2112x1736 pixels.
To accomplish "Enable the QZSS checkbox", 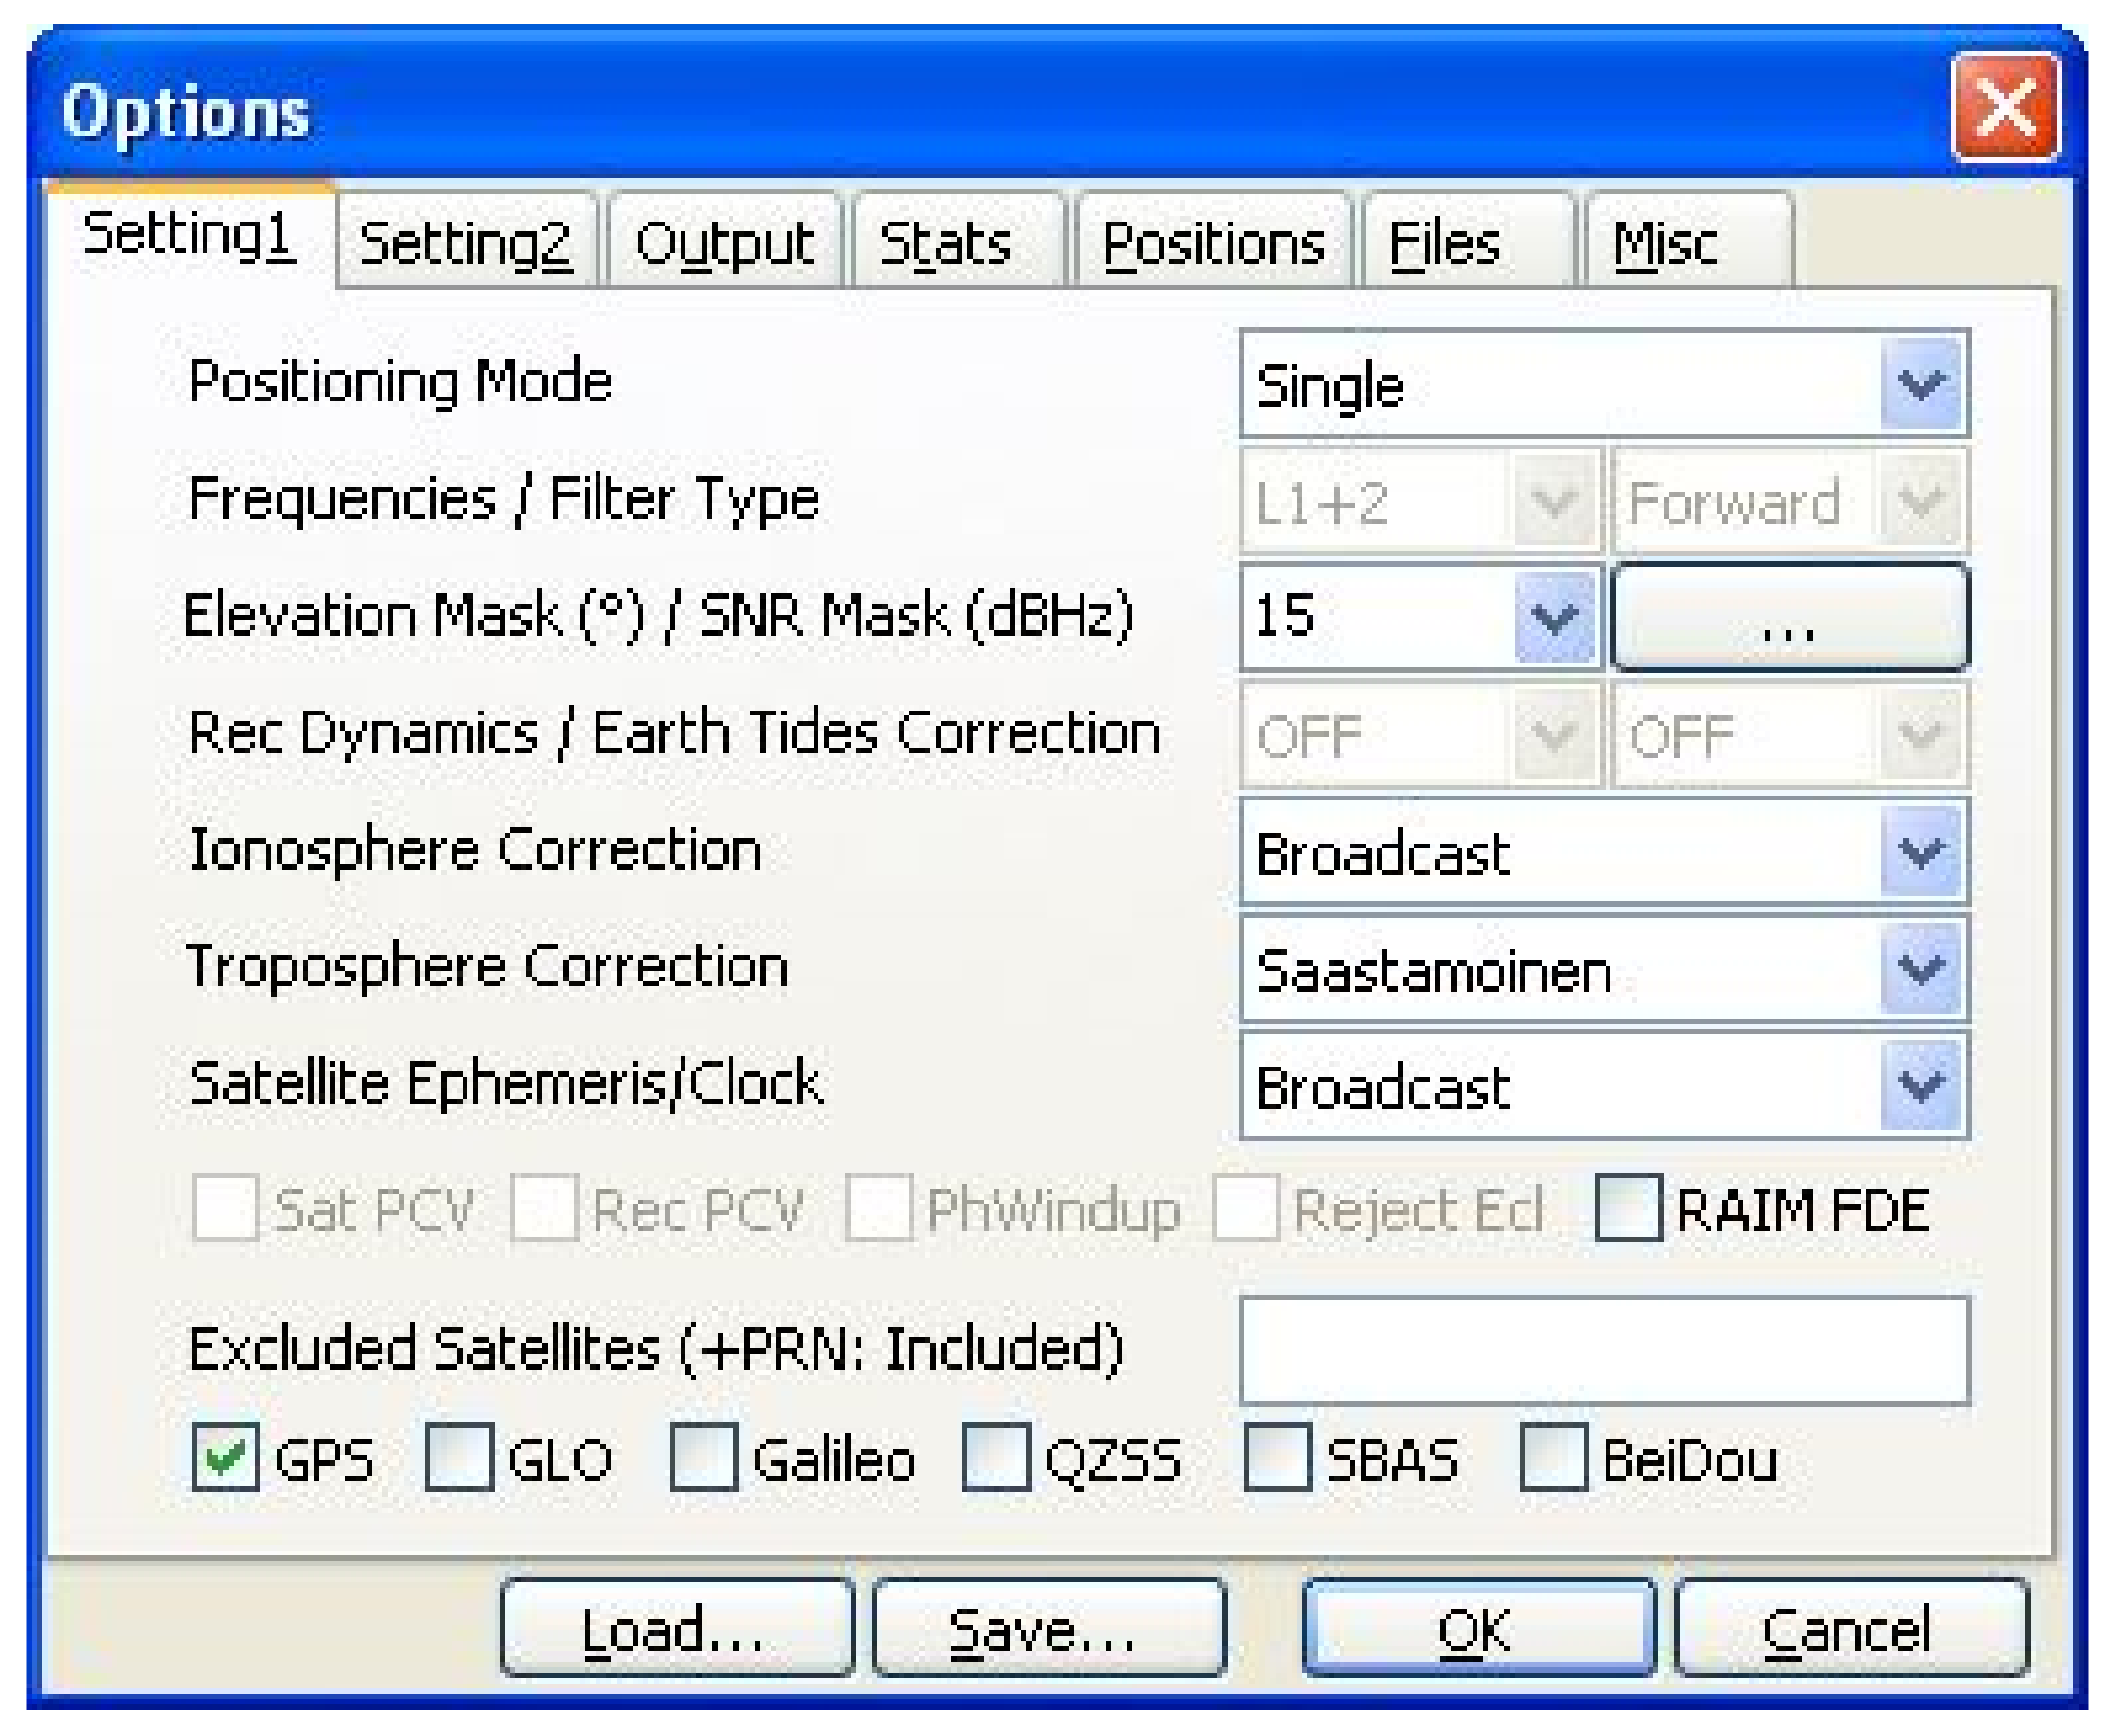I will coord(995,1458).
